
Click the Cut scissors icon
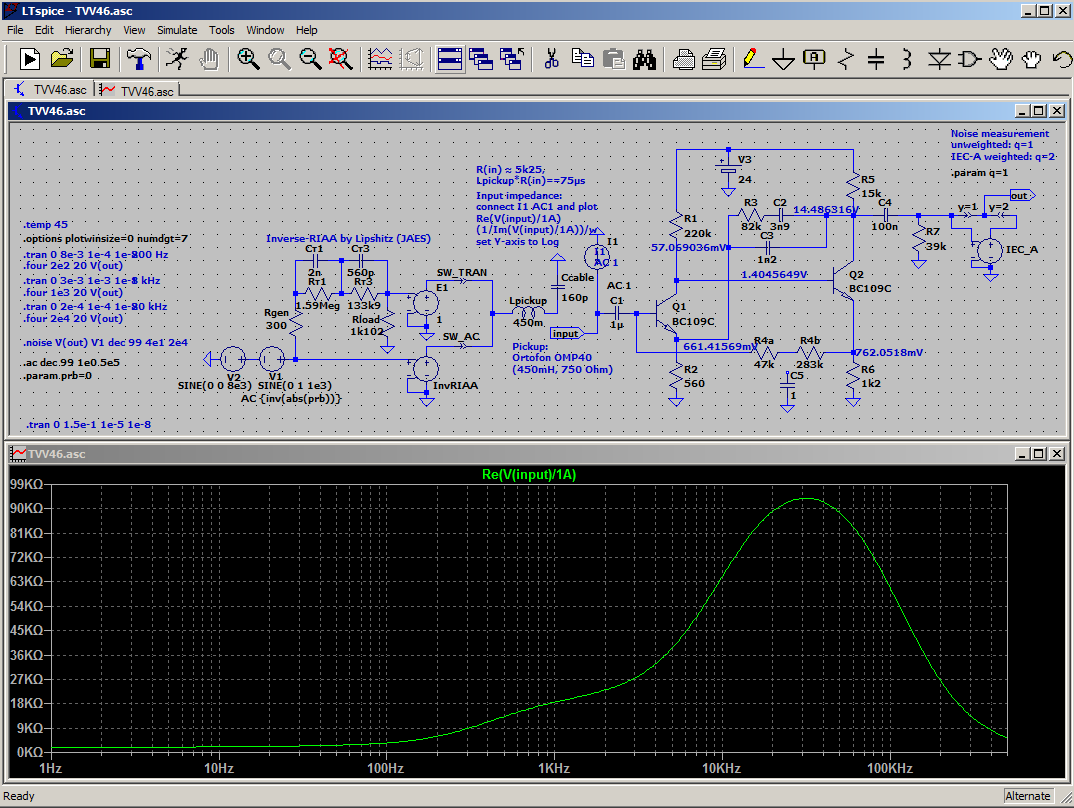point(550,59)
